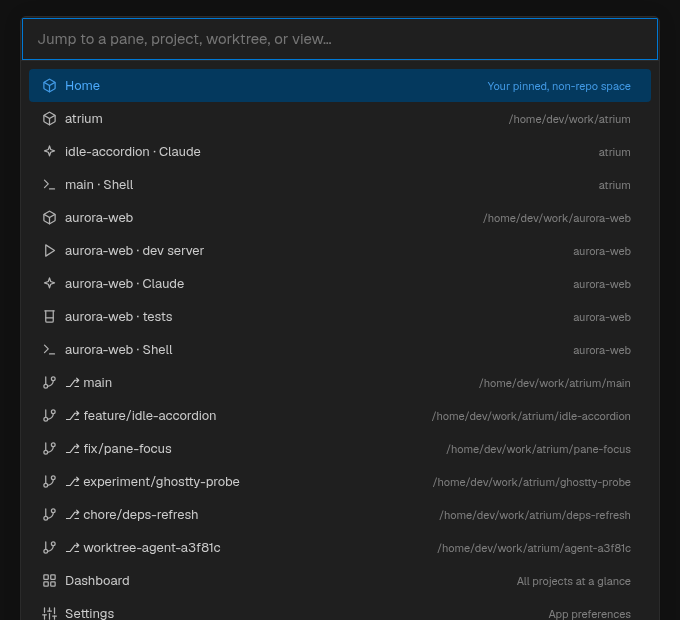This screenshot has height=620, width=680.
Task: Open the aurora-web · Claude pane
Action: click(x=340, y=284)
